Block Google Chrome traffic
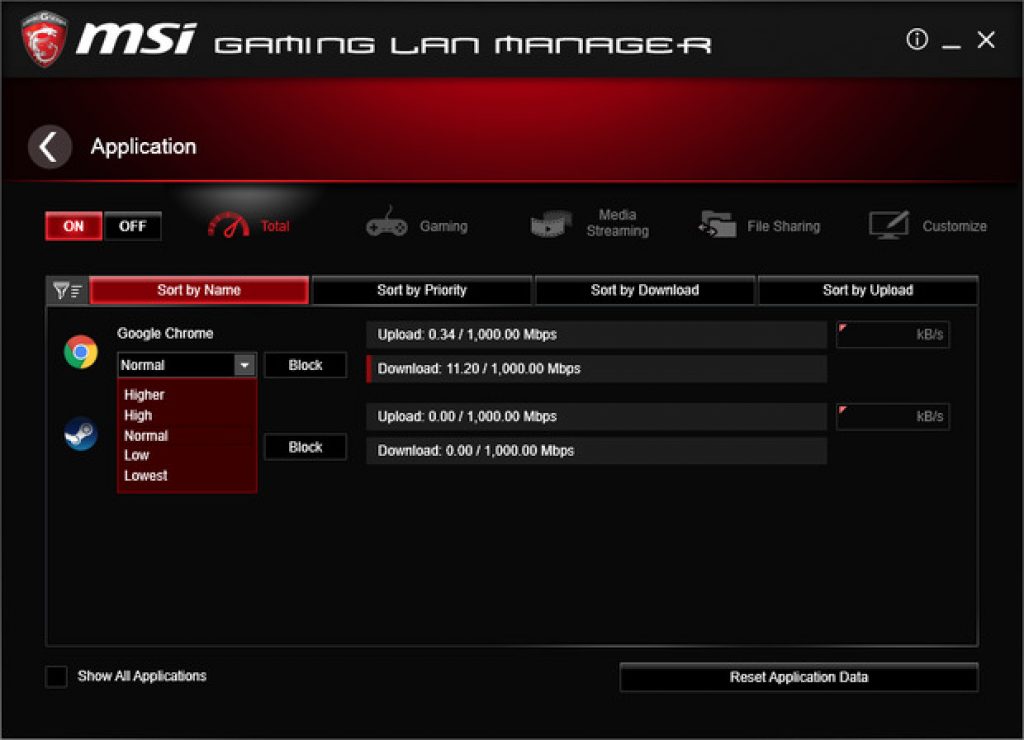 coord(305,365)
